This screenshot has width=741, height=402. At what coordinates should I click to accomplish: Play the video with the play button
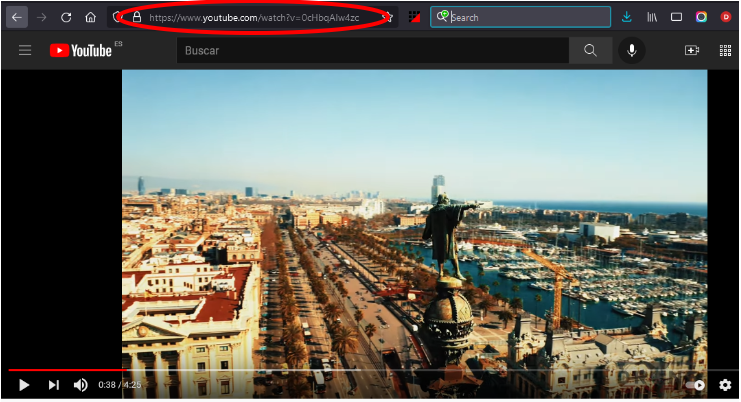(x=24, y=385)
